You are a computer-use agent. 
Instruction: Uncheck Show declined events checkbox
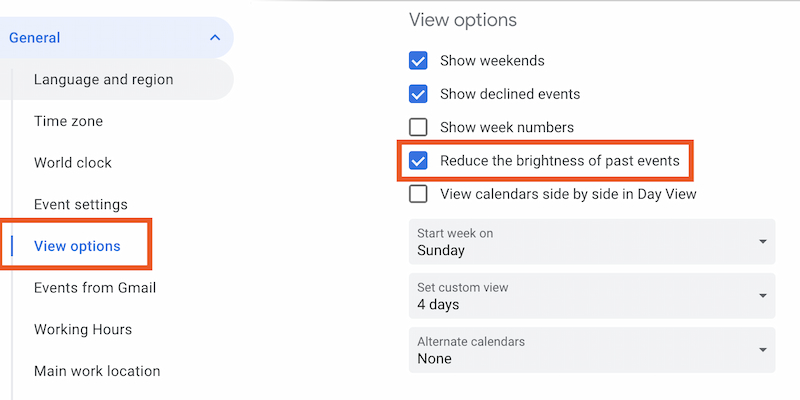[x=418, y=94]
